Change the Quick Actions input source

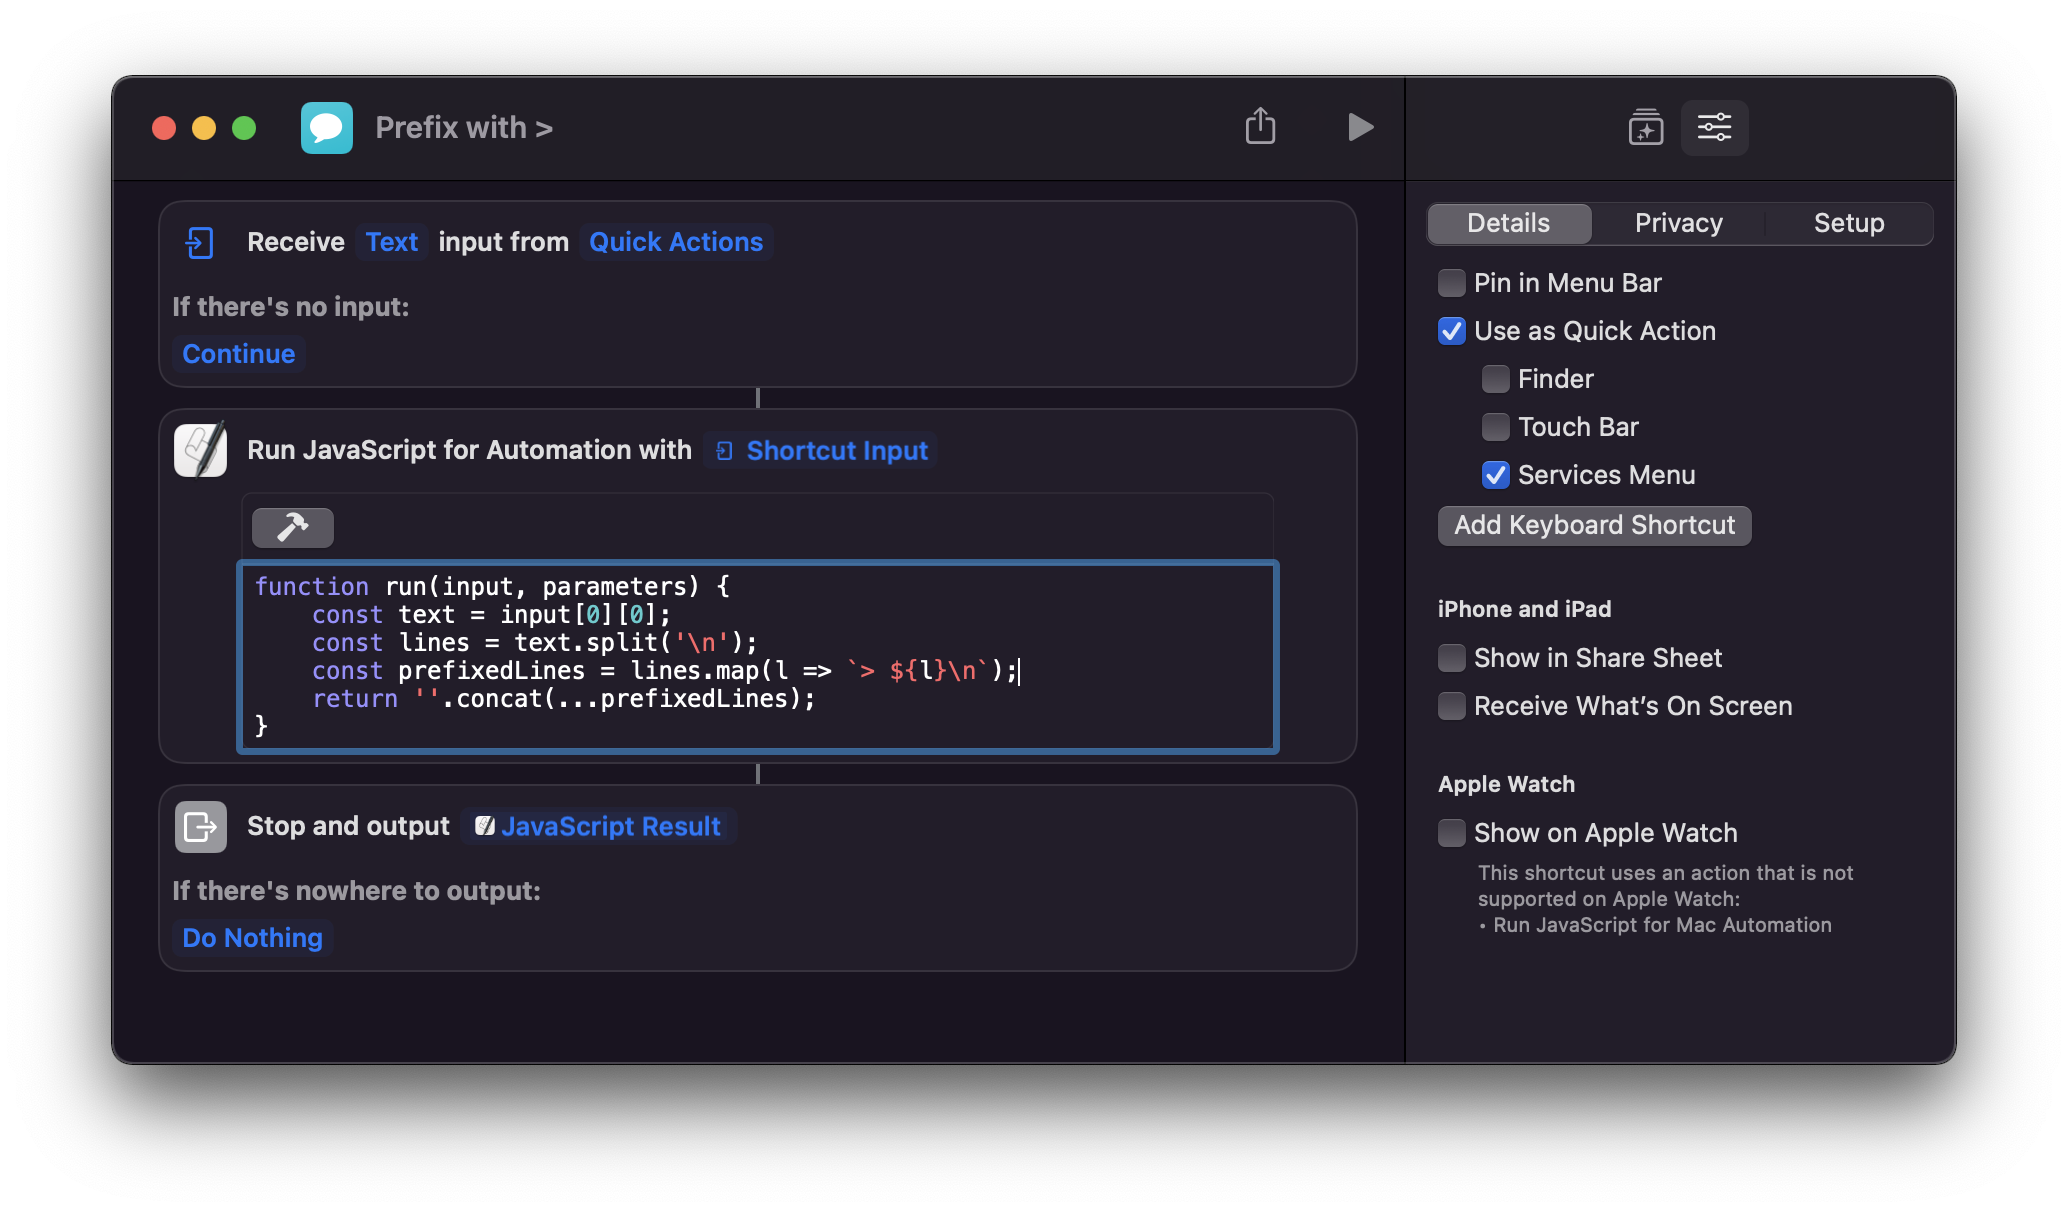point(676,242)
